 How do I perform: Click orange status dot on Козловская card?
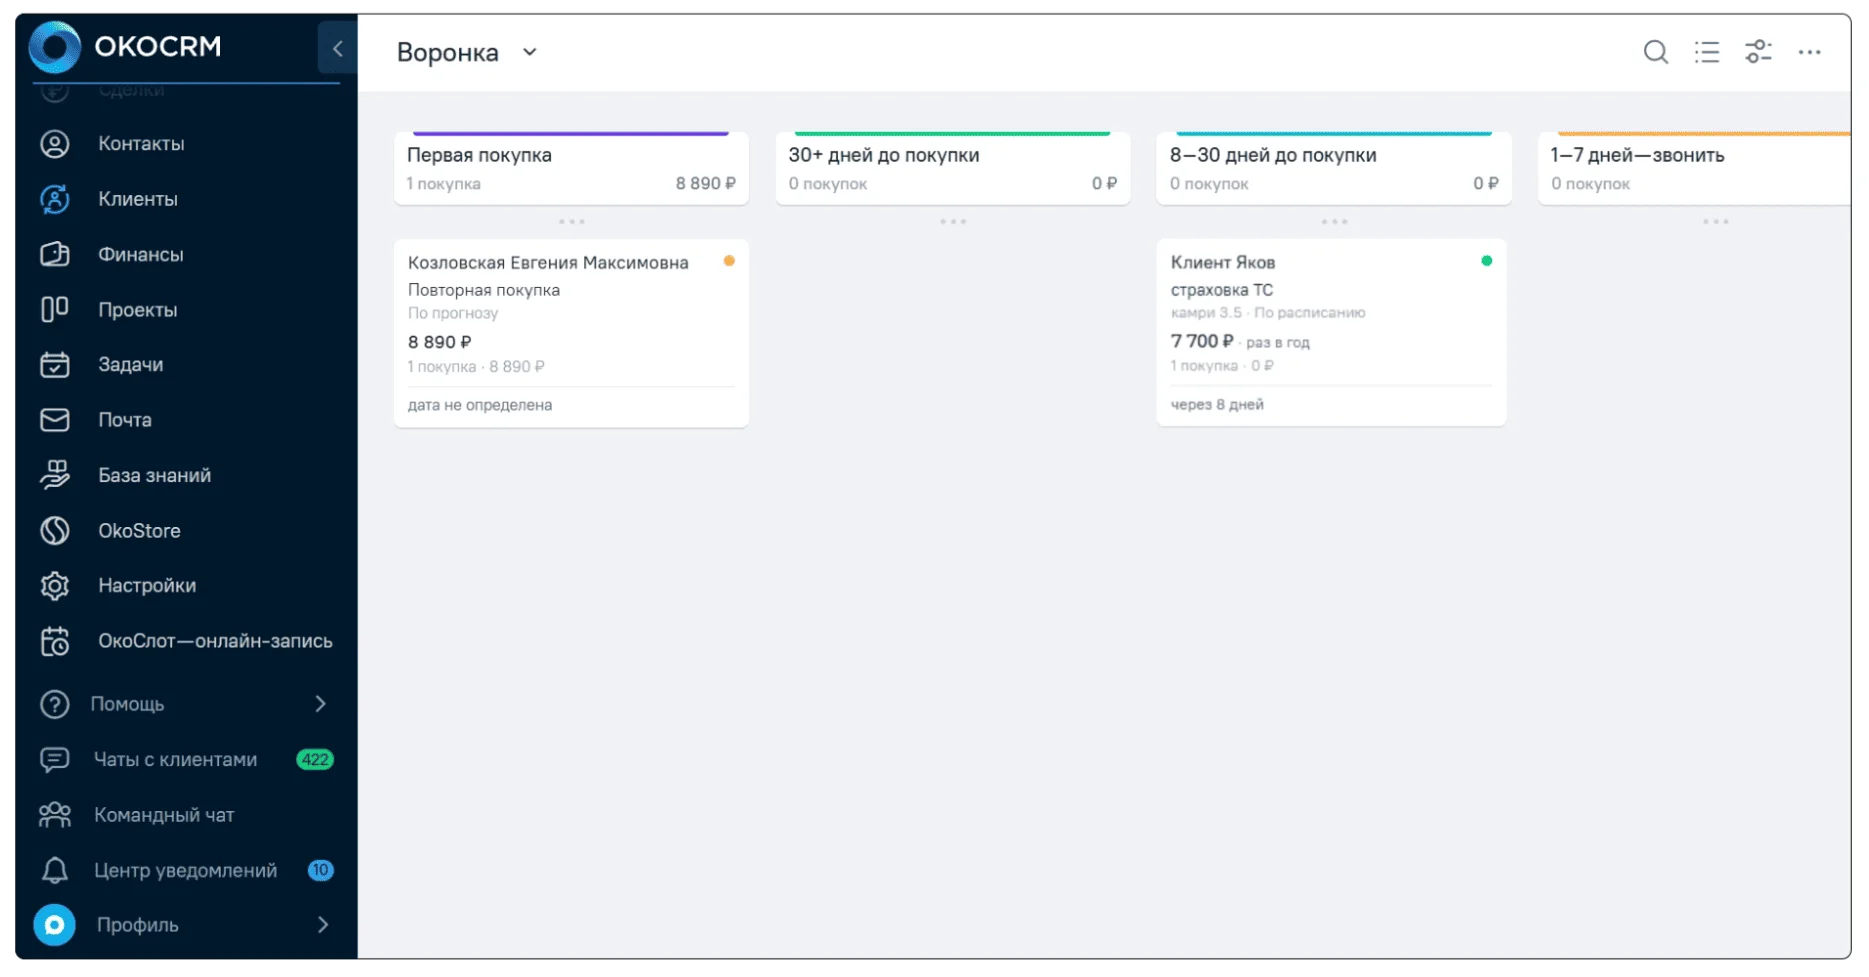729,261
